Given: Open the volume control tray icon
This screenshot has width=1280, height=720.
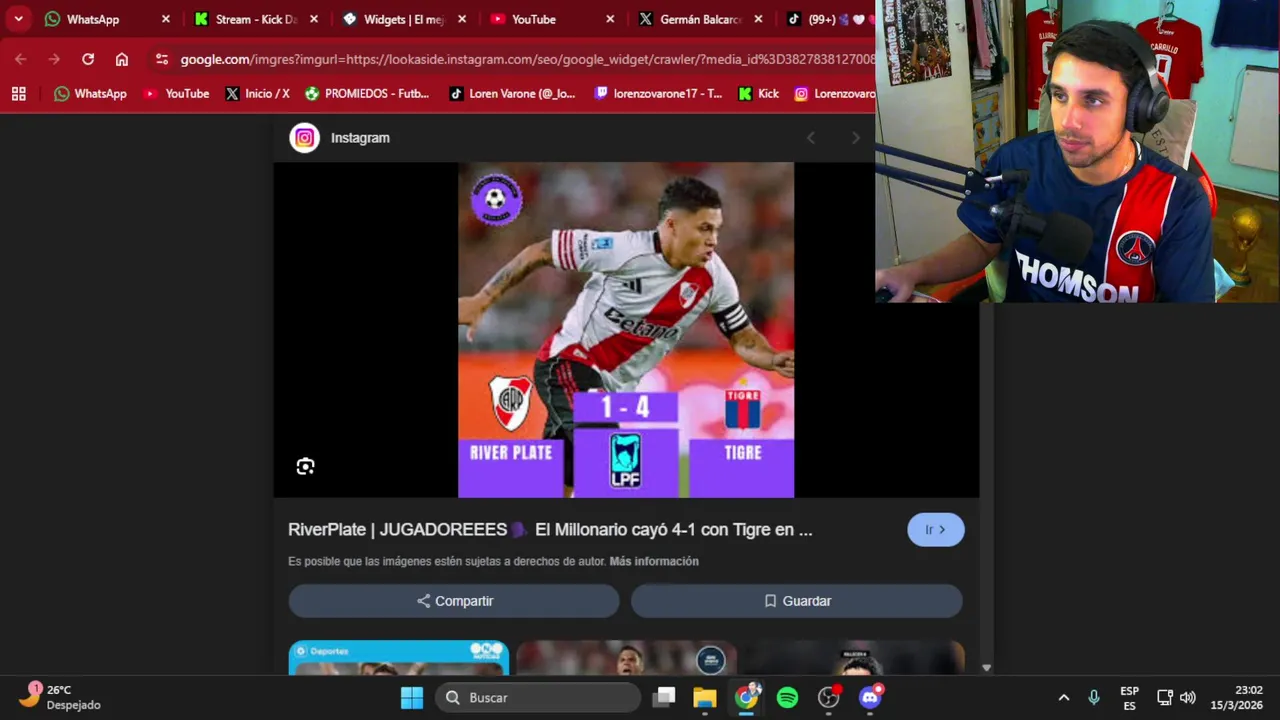Looking at the screenshot, I should pyautogui.click(x=1188, y=698).
